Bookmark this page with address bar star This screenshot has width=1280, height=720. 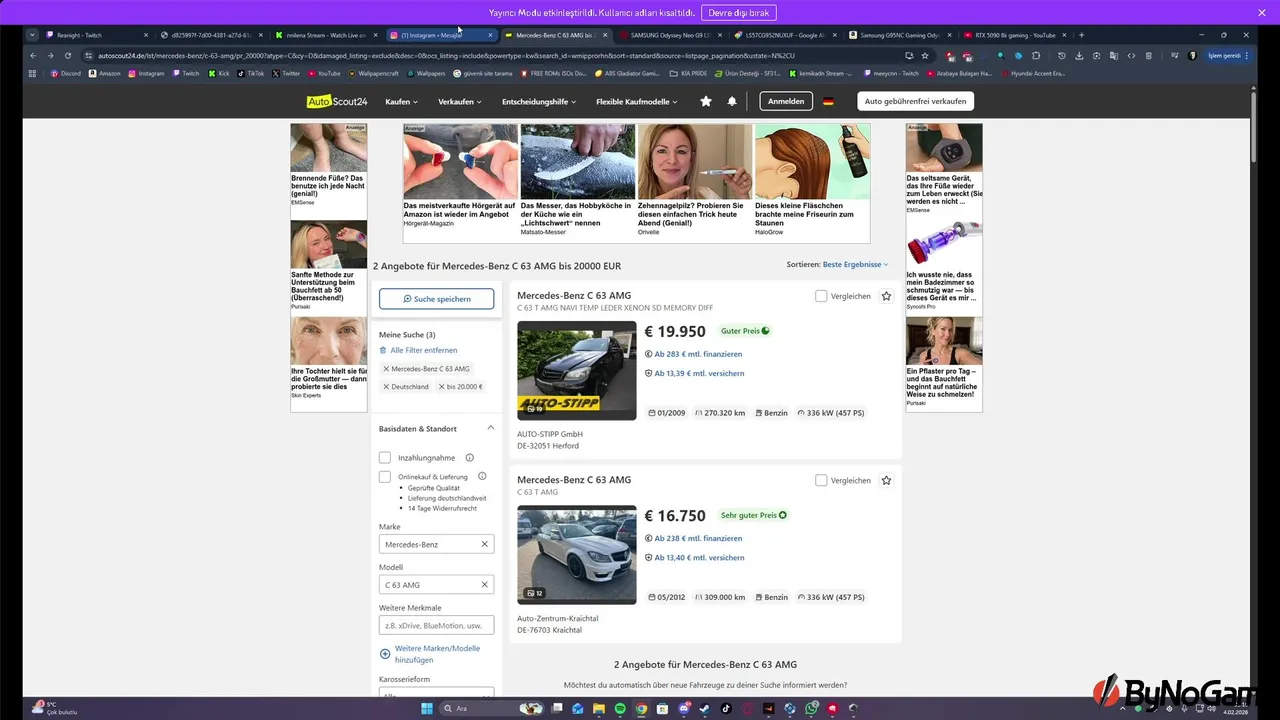[925, 55]
